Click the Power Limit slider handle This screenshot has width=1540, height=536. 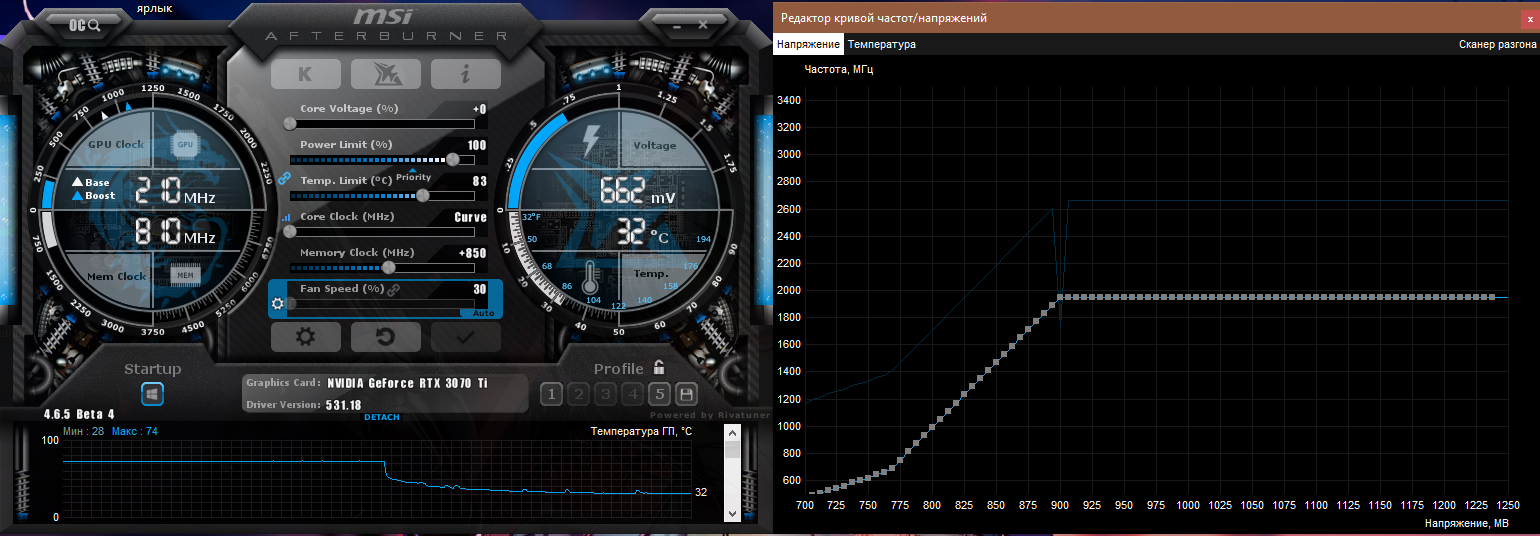point(453,159)
